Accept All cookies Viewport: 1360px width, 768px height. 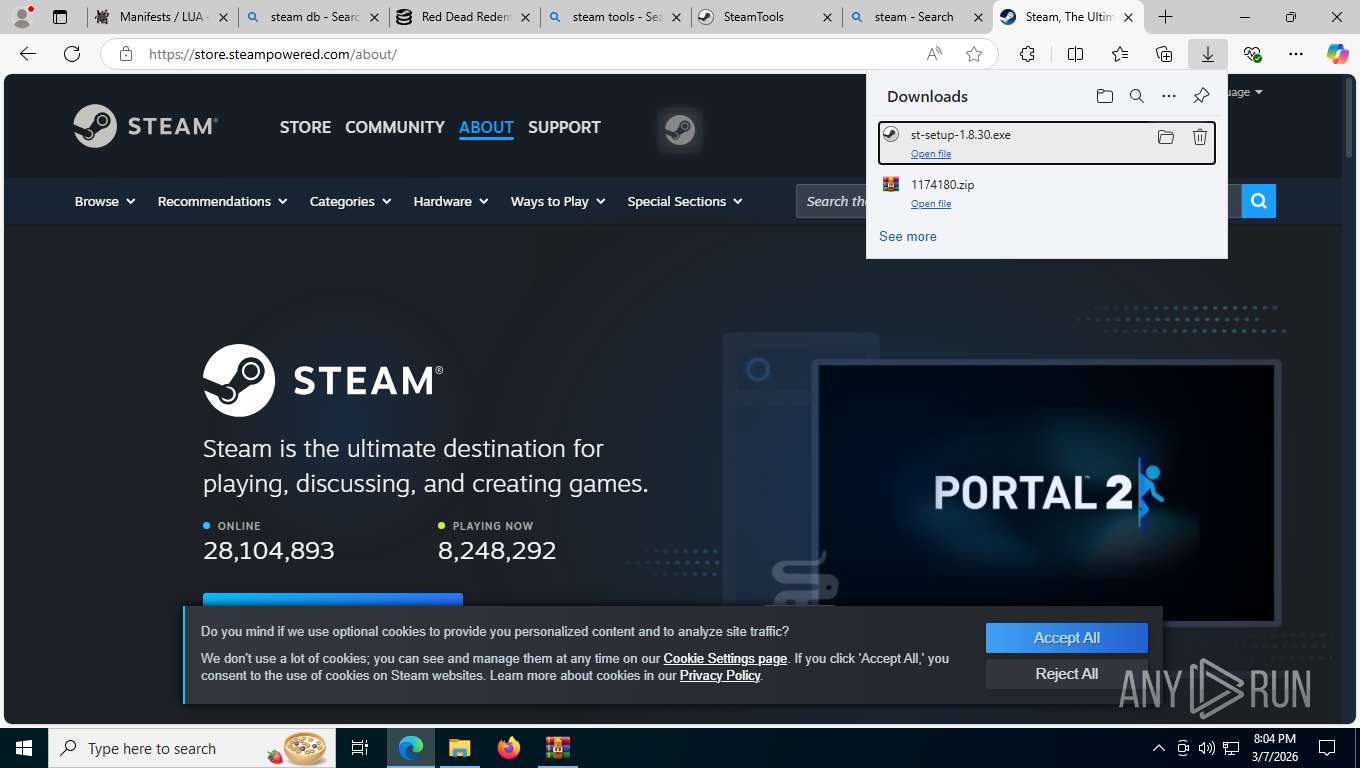pyautogui.click(x=1067, y=638)
